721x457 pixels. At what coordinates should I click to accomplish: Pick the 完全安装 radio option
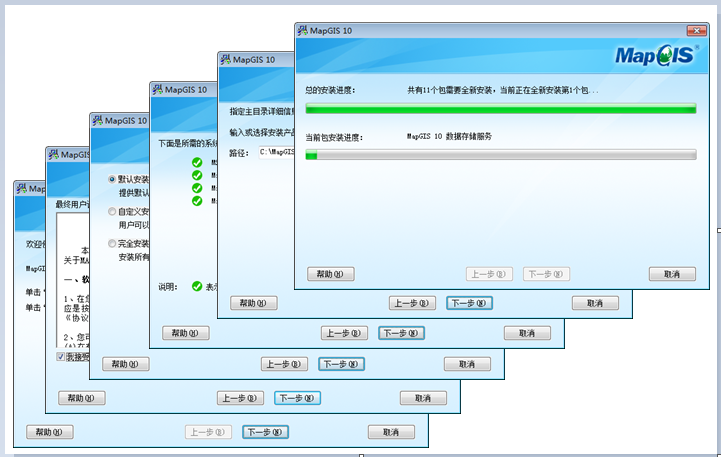click(112, 244)
